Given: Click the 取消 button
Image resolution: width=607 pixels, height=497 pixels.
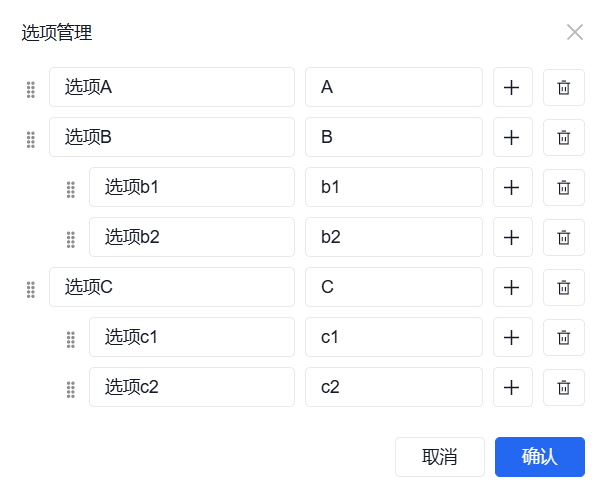Looking at the screenshot, I should (x=439, y=457).
